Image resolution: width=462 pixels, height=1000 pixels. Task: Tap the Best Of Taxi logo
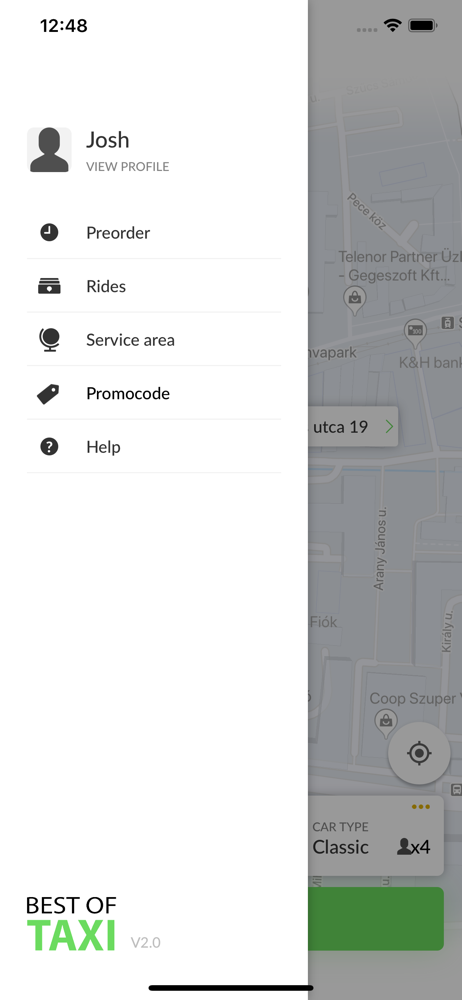(71, 923)
